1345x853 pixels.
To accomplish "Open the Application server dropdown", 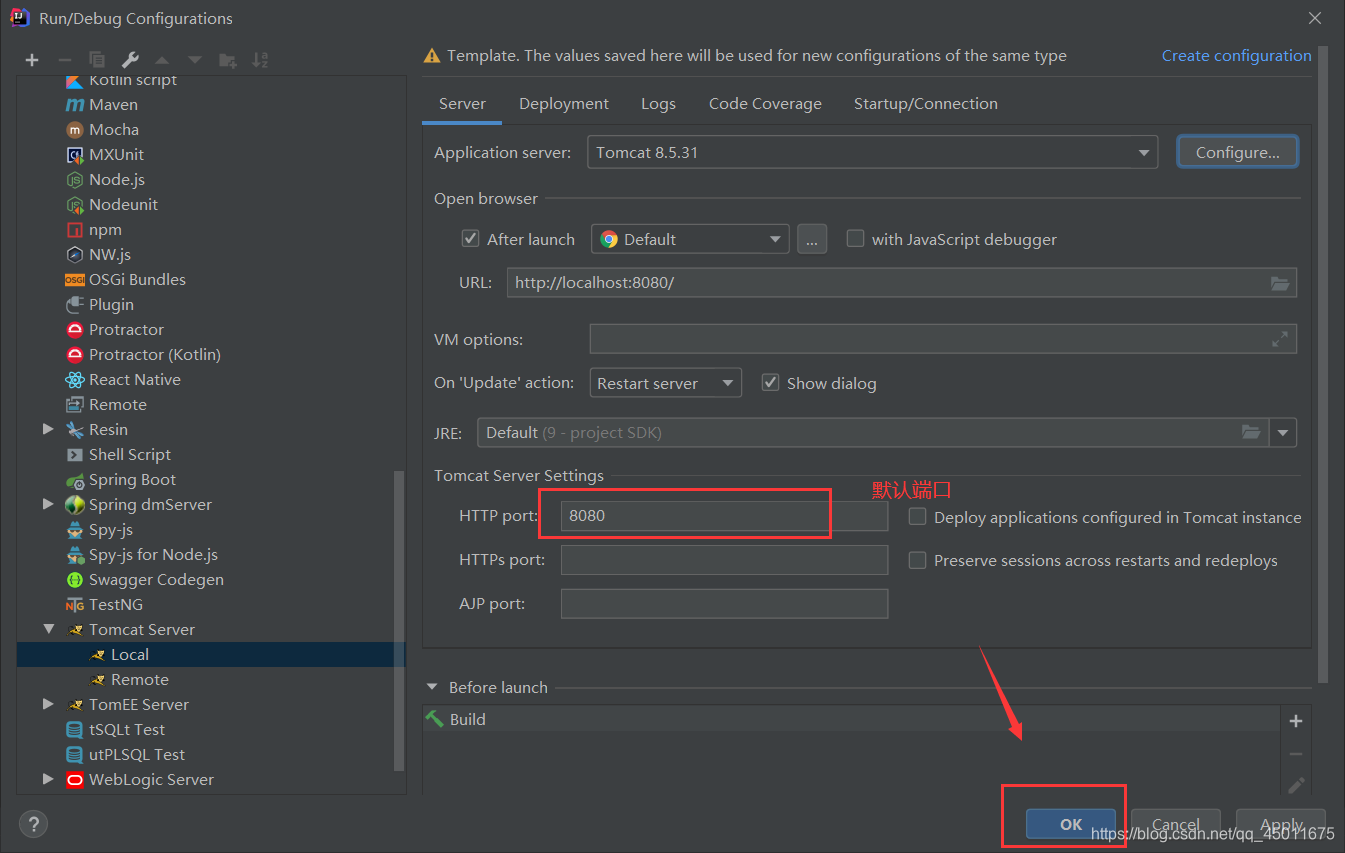I will (872, 152).
